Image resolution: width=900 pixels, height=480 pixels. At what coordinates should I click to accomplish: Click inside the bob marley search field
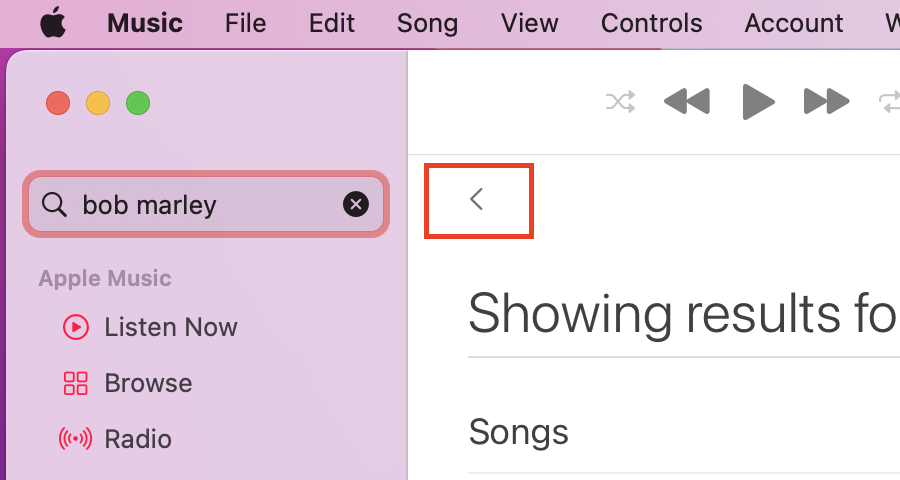coord(206,204)
